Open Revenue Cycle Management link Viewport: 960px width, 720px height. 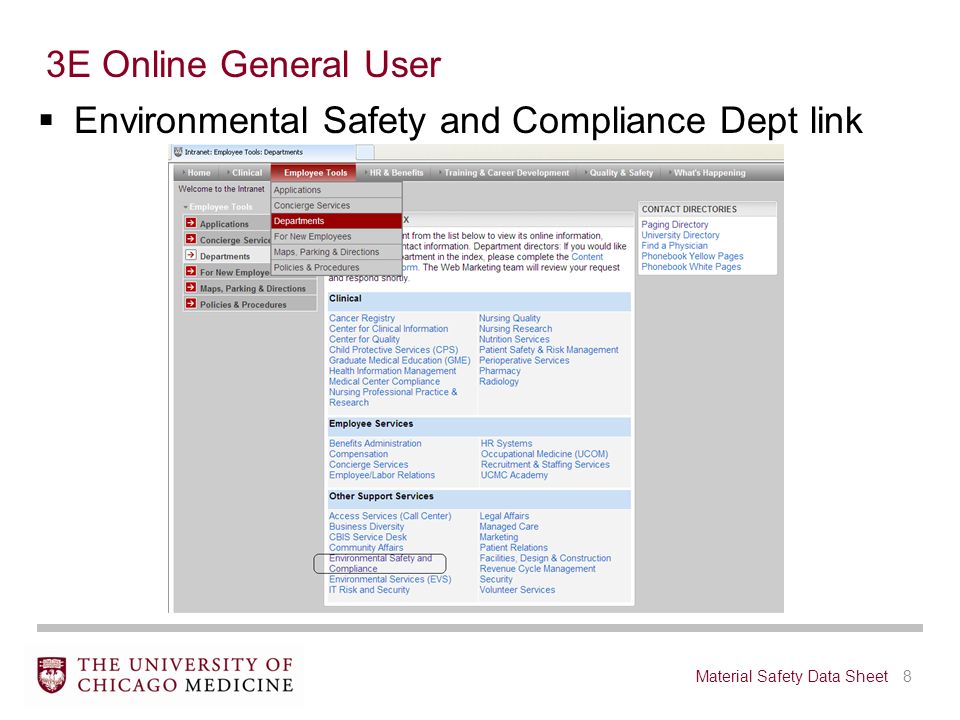pos(537,569)
